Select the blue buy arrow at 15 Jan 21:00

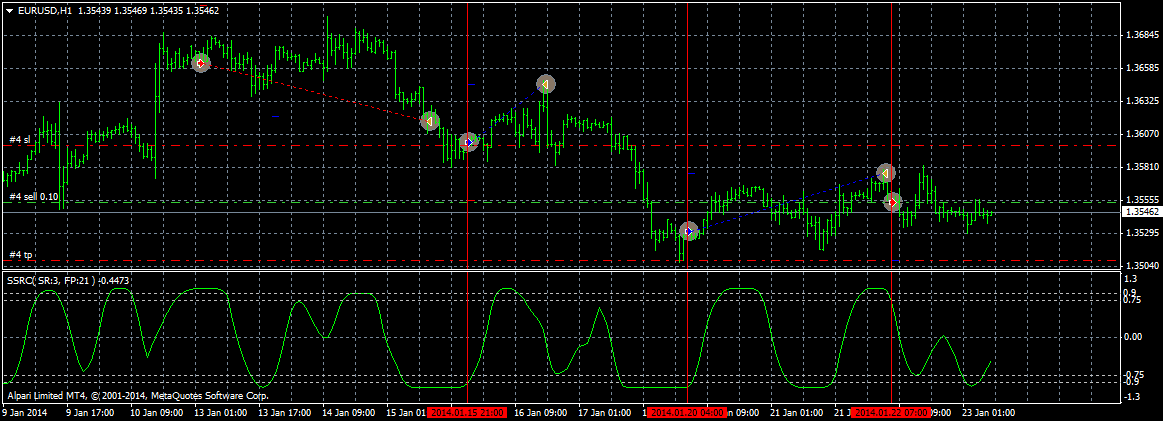(x=468, y=142)
